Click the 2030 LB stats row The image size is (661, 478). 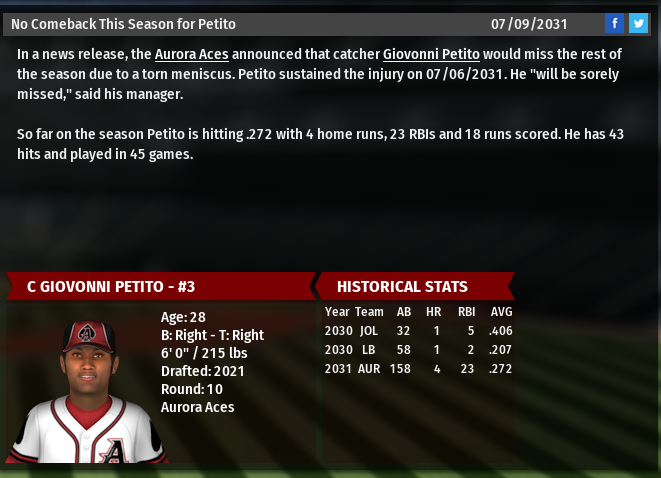pos(418,350)
